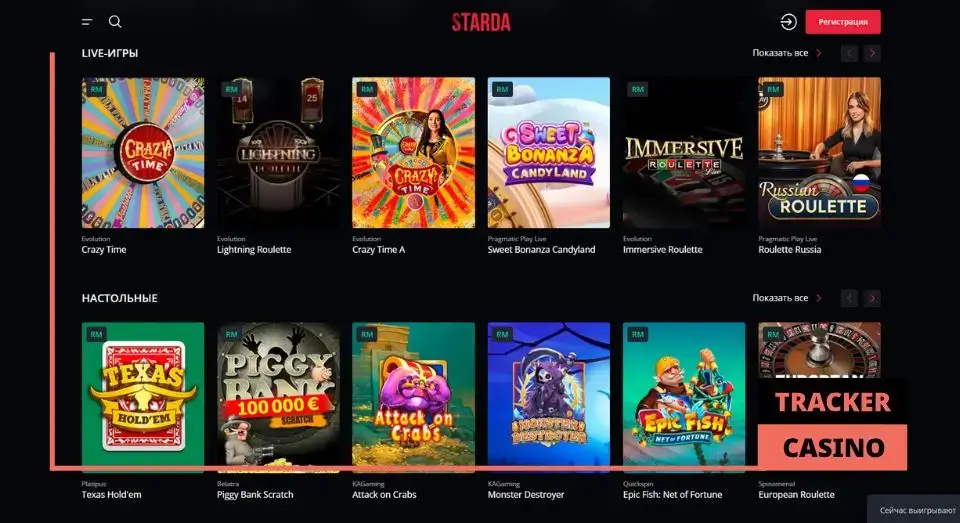Open the hamburger menu icon
The image size is (960, 523).
pos(87,22)
